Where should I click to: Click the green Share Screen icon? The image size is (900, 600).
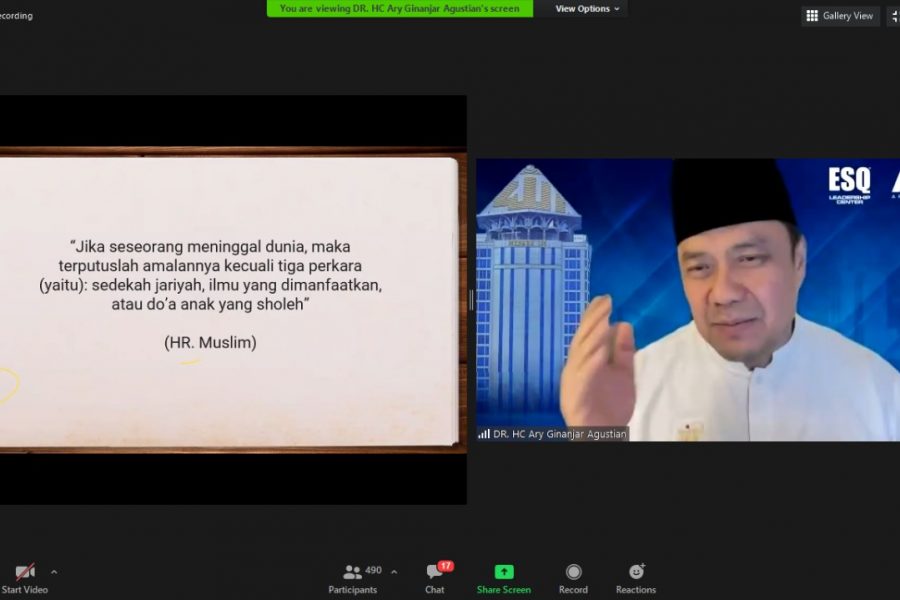504,572
